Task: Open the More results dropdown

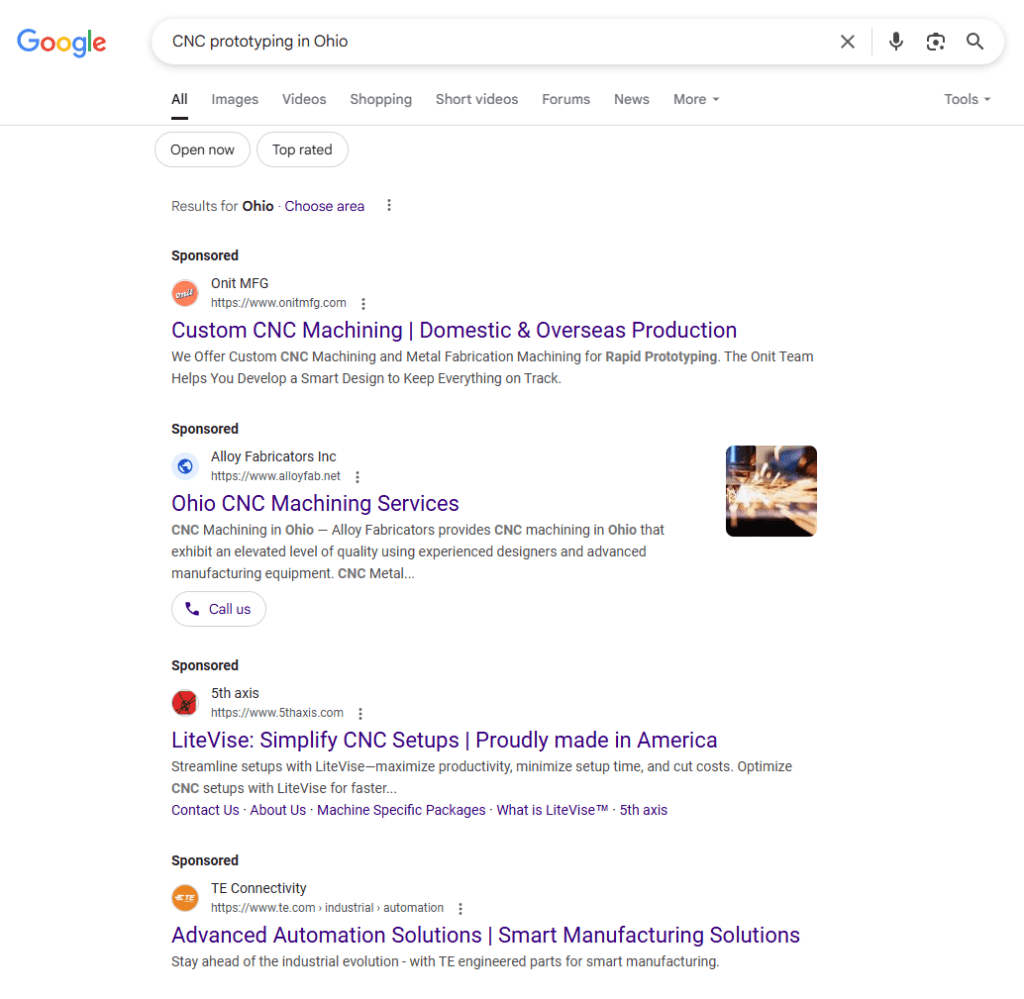Action: click(696, 99)
